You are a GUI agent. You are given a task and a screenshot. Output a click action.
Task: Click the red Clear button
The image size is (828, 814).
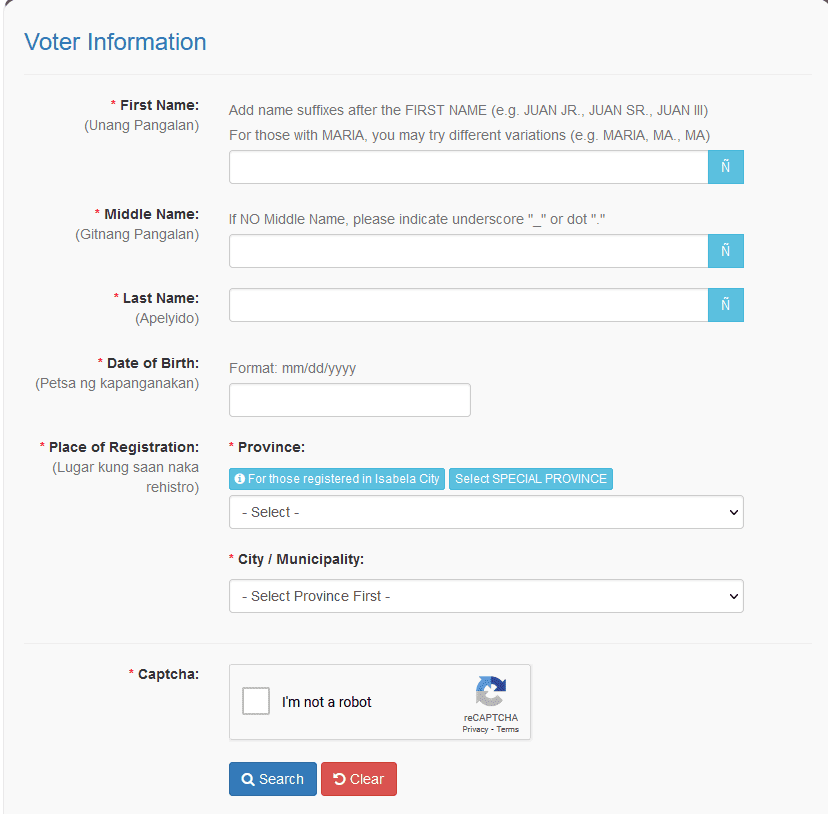(359, 779)
